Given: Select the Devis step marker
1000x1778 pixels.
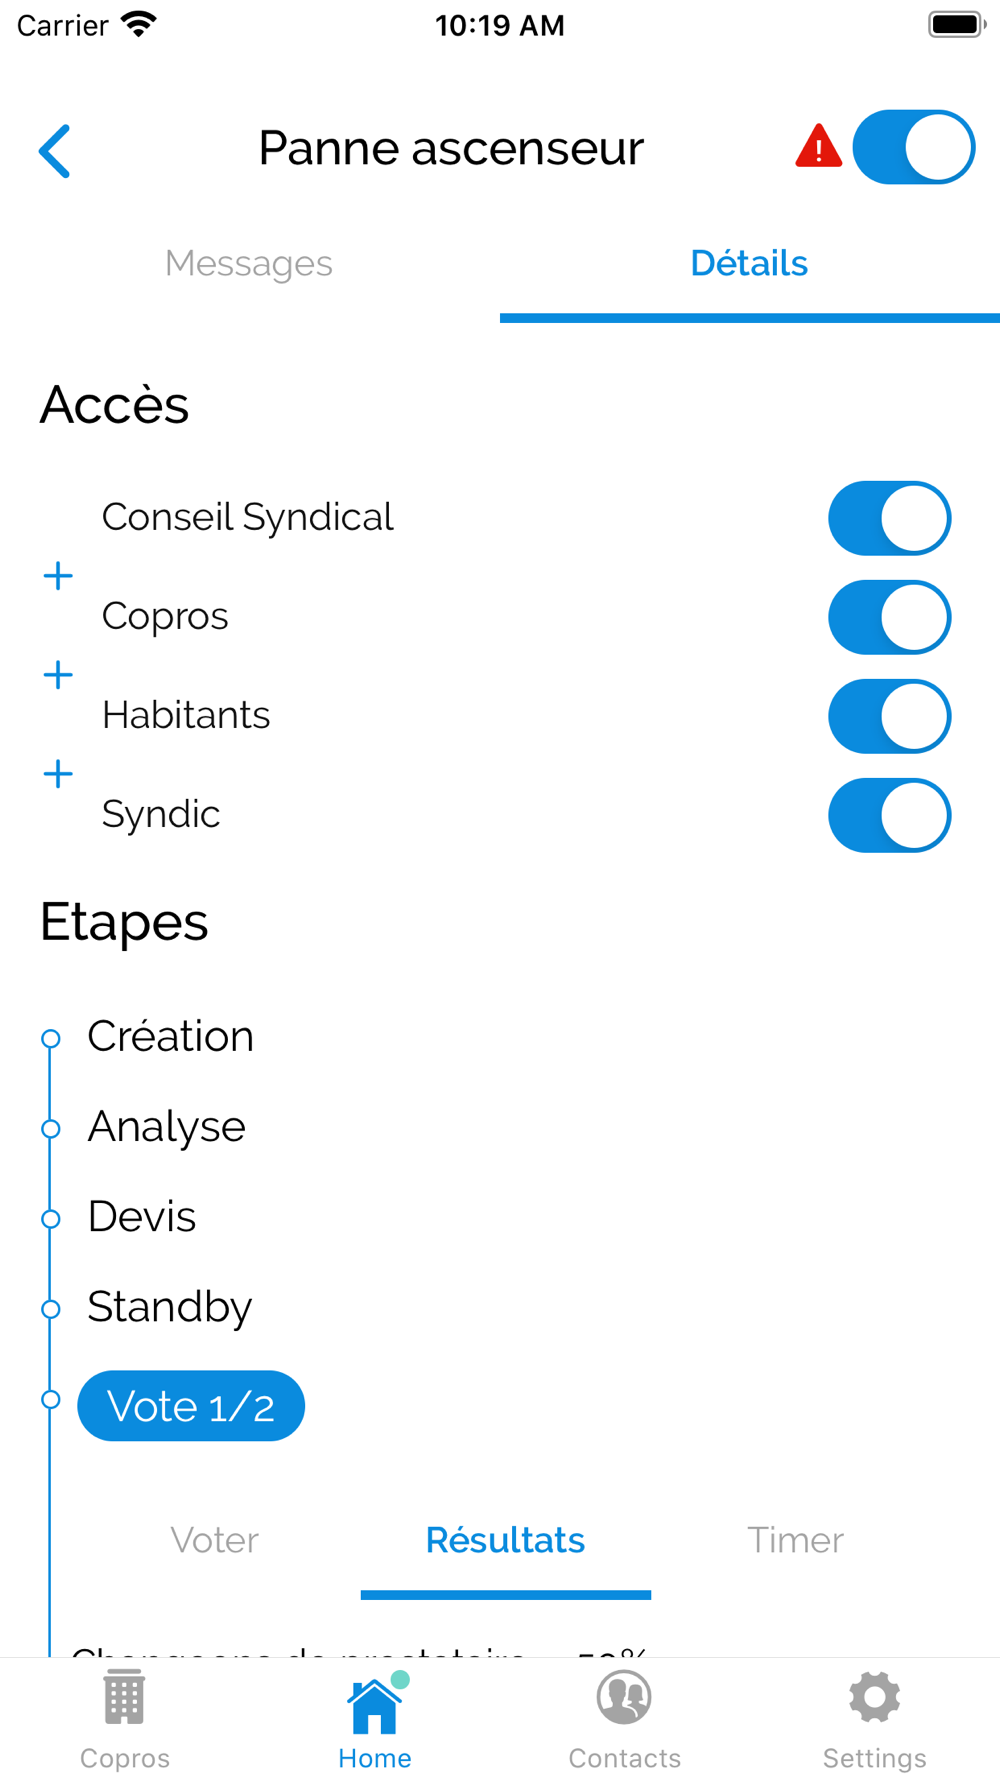Looking at the screenshot, I should (x=51, y=1219).
